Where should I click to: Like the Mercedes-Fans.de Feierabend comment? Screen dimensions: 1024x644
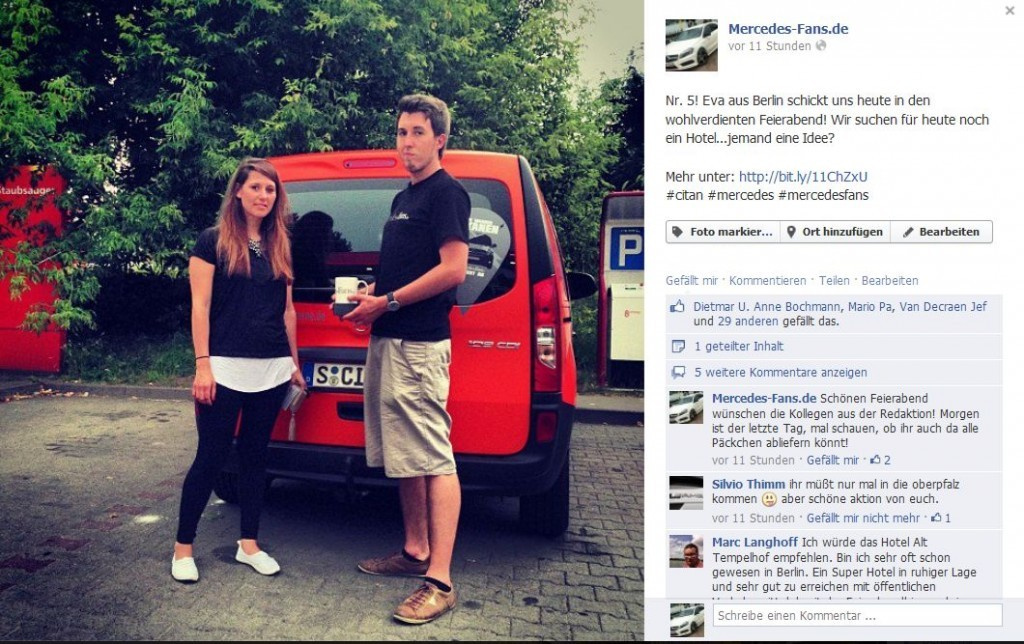(x=833, y=460)
